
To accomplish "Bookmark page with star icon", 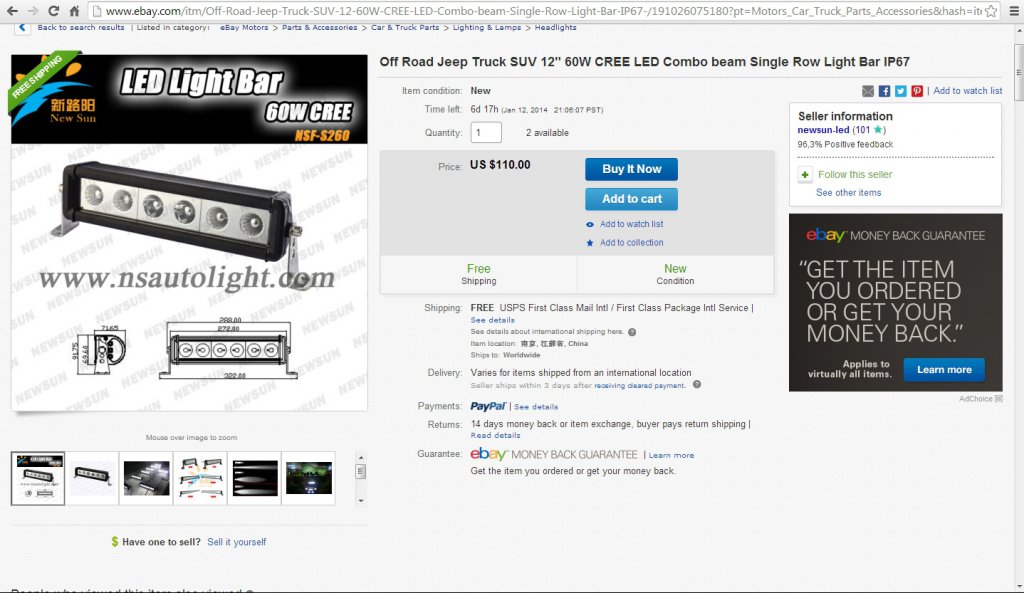I will pyautogui.click(x=991, y=10).
